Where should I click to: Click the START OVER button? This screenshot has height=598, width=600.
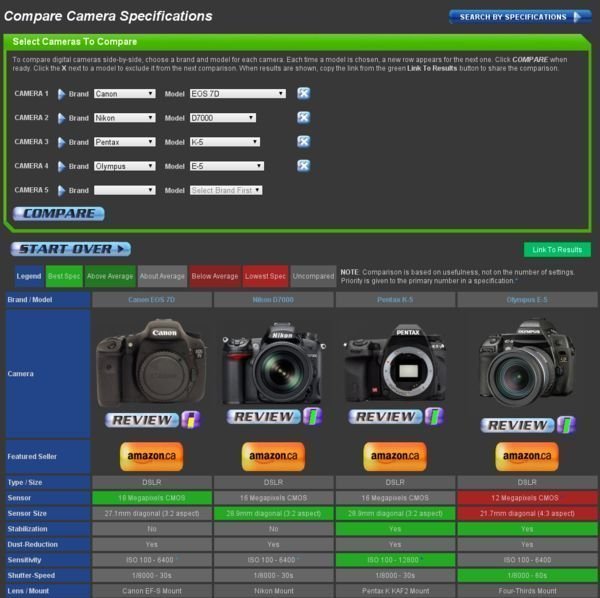pyautogui.click(x=71, y=249)
